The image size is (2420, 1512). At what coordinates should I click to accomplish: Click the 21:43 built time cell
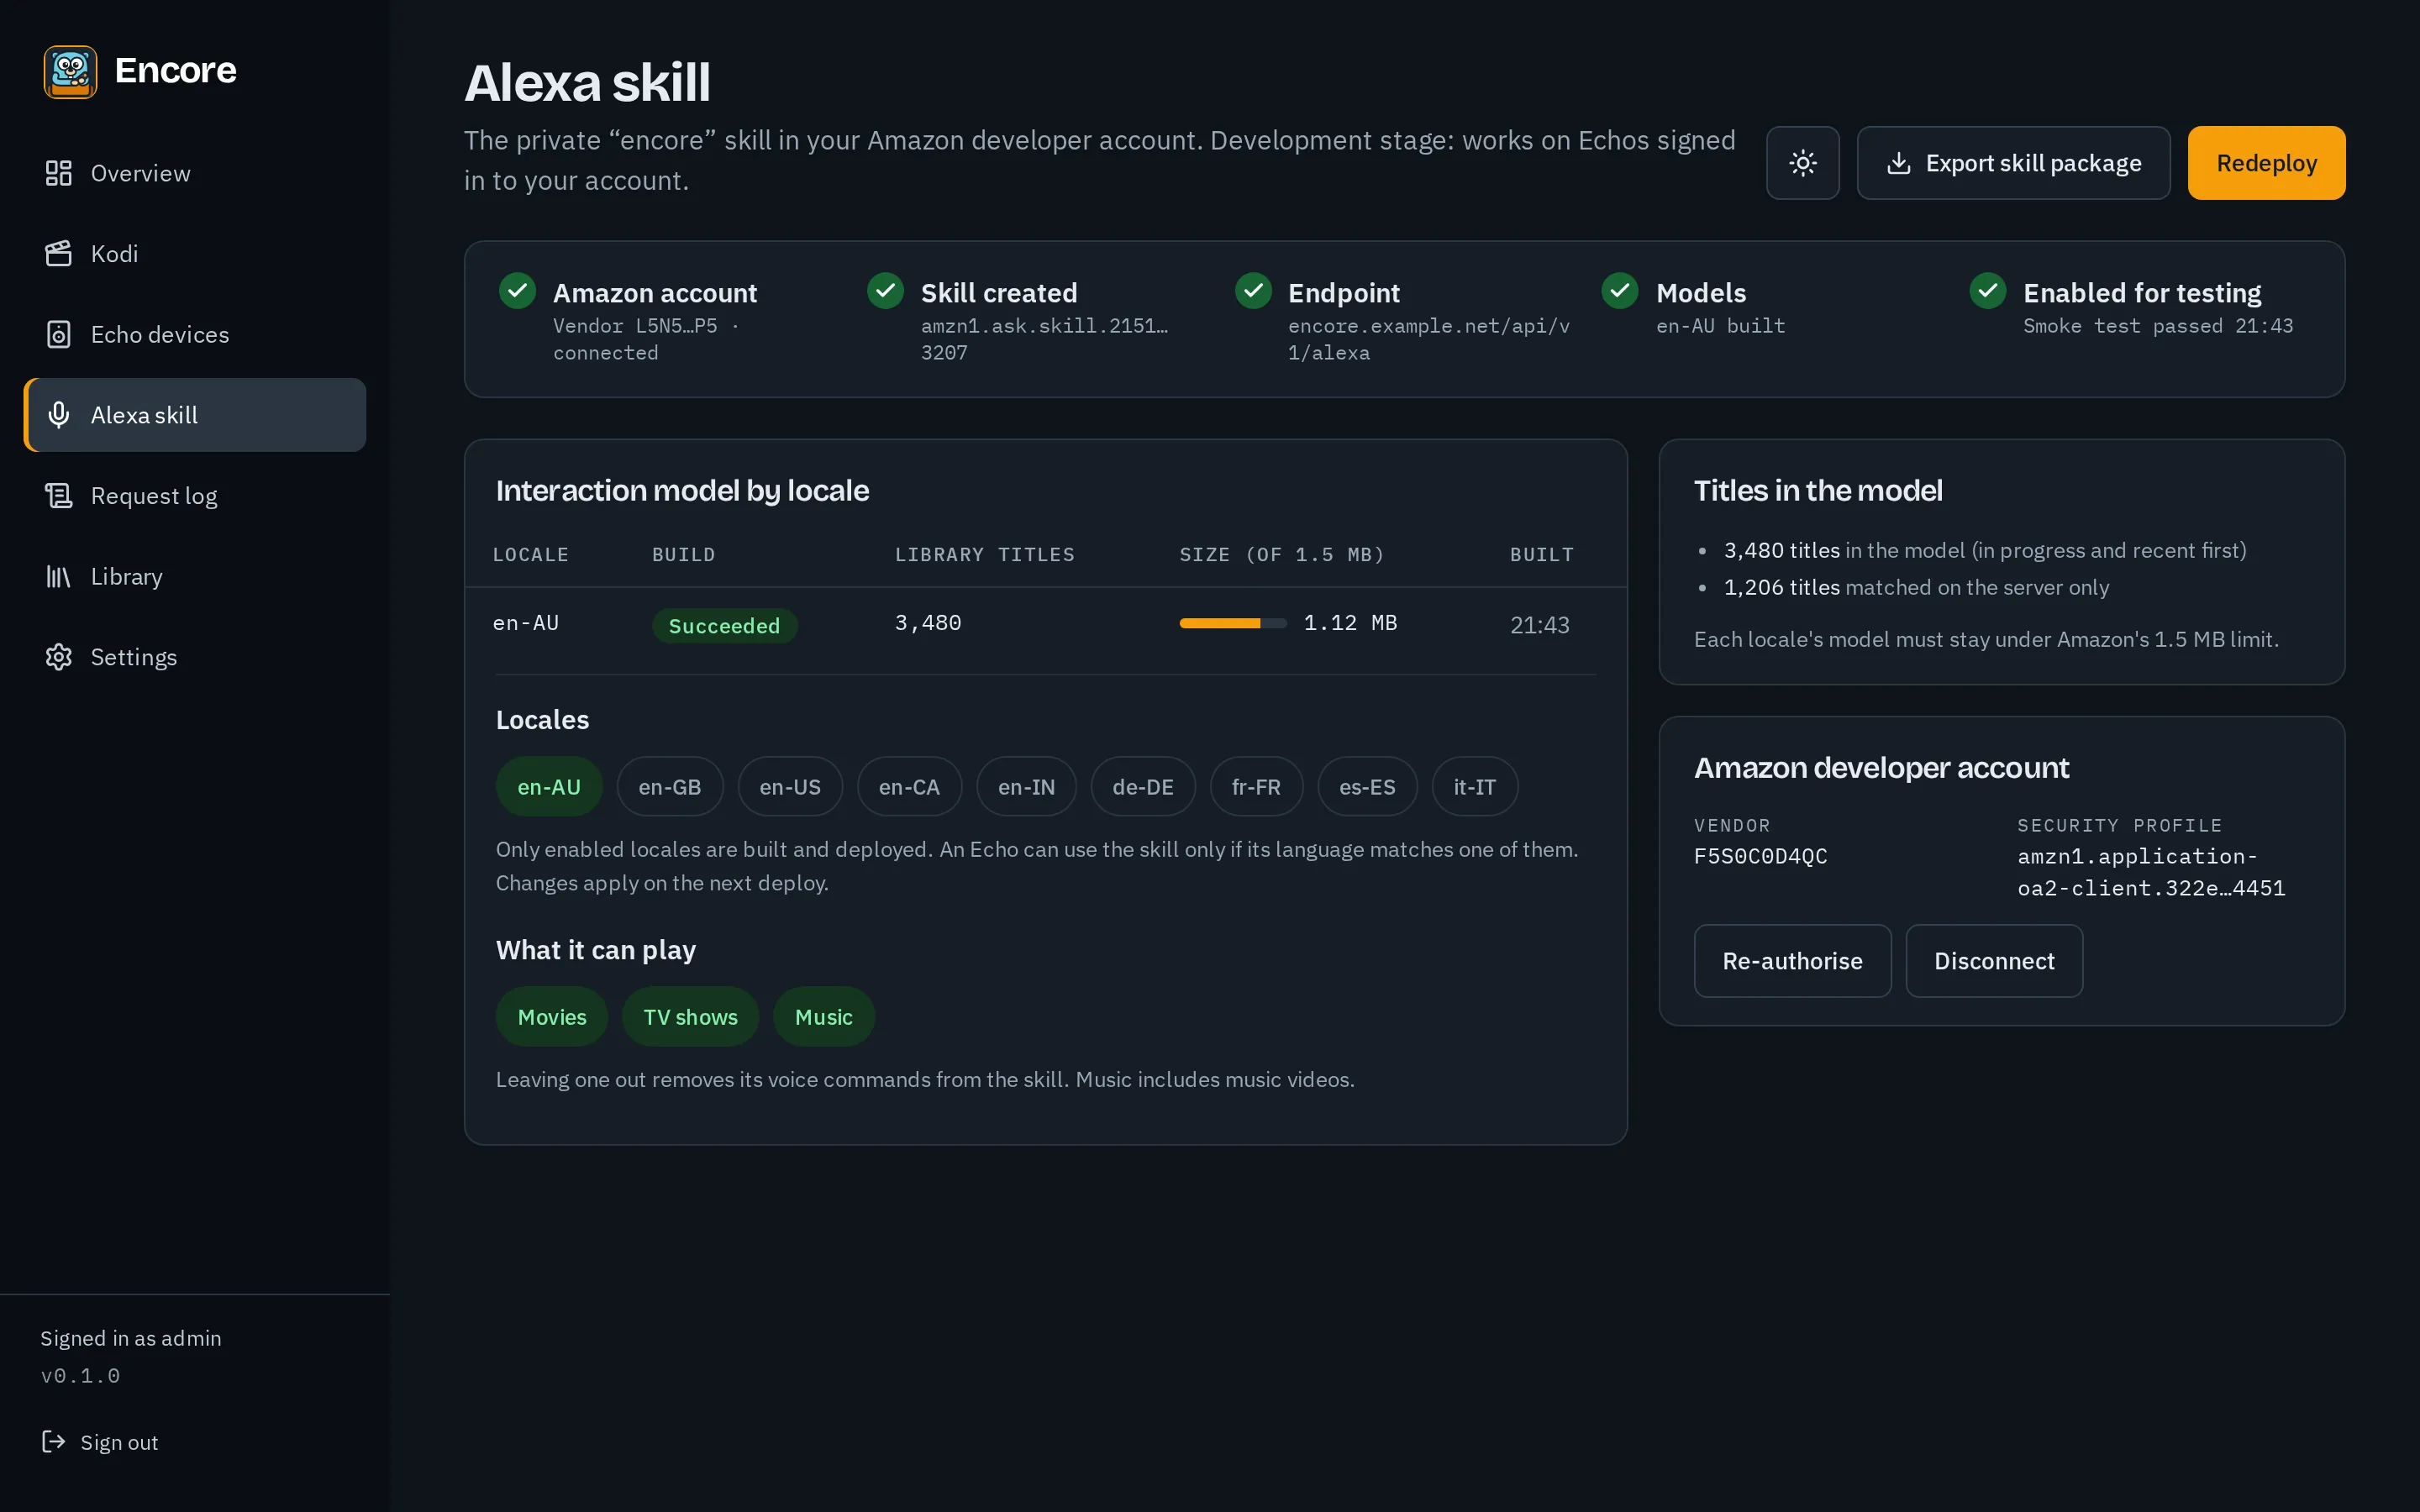tap(1540, 625)
